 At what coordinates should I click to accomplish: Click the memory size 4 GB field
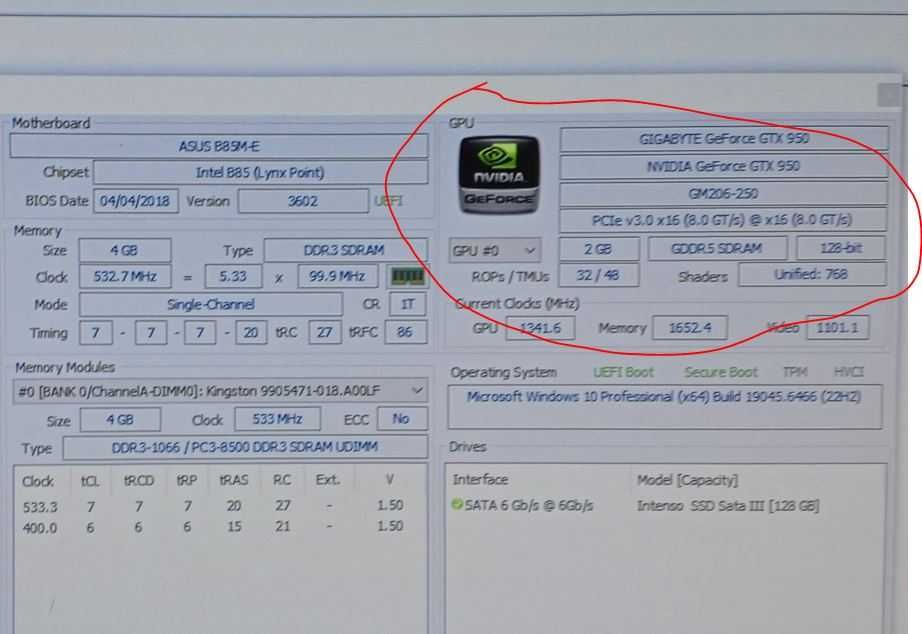tap(125, 250)
